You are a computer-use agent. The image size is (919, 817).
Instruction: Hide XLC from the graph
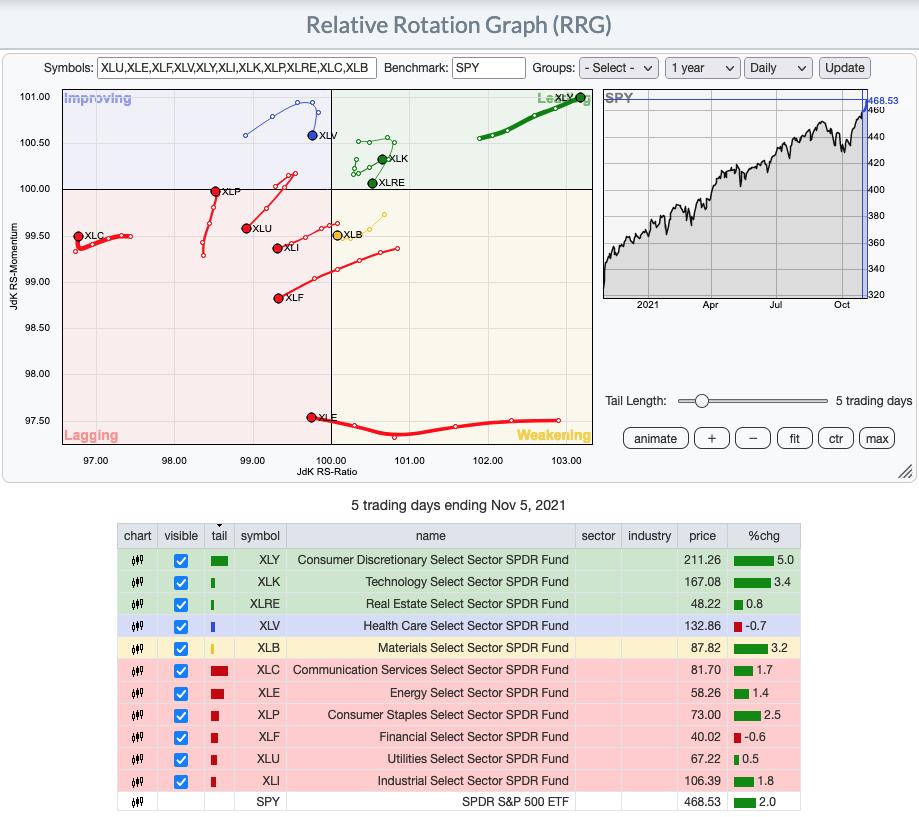coord(181,671)
